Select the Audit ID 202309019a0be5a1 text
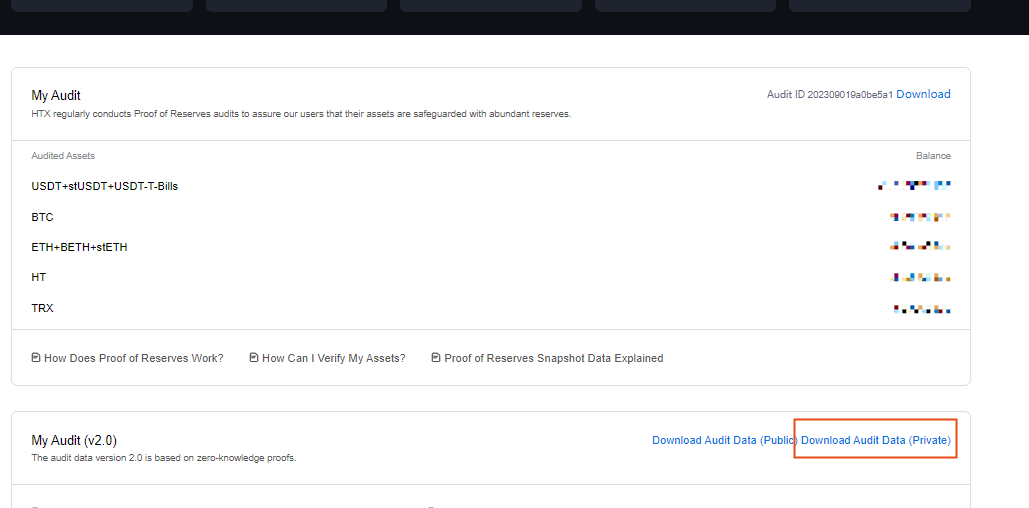The width and height of the screenshot is (1029, 508). (830, 95)
